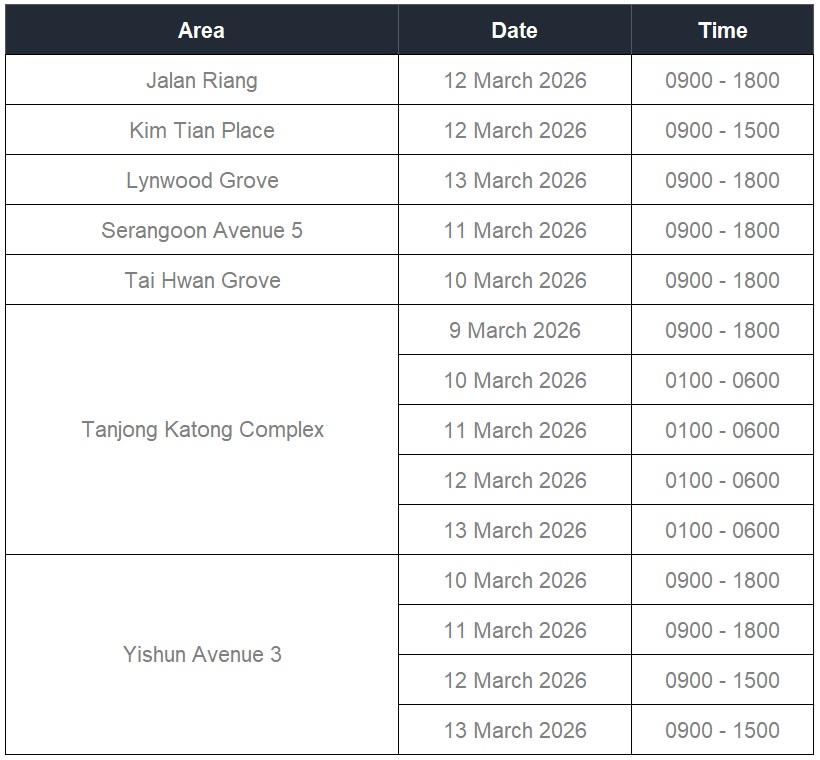Click Serangoon Avenue 5's 11 March 2026 date
Screen dimensions: 820x760
point(514,230)
